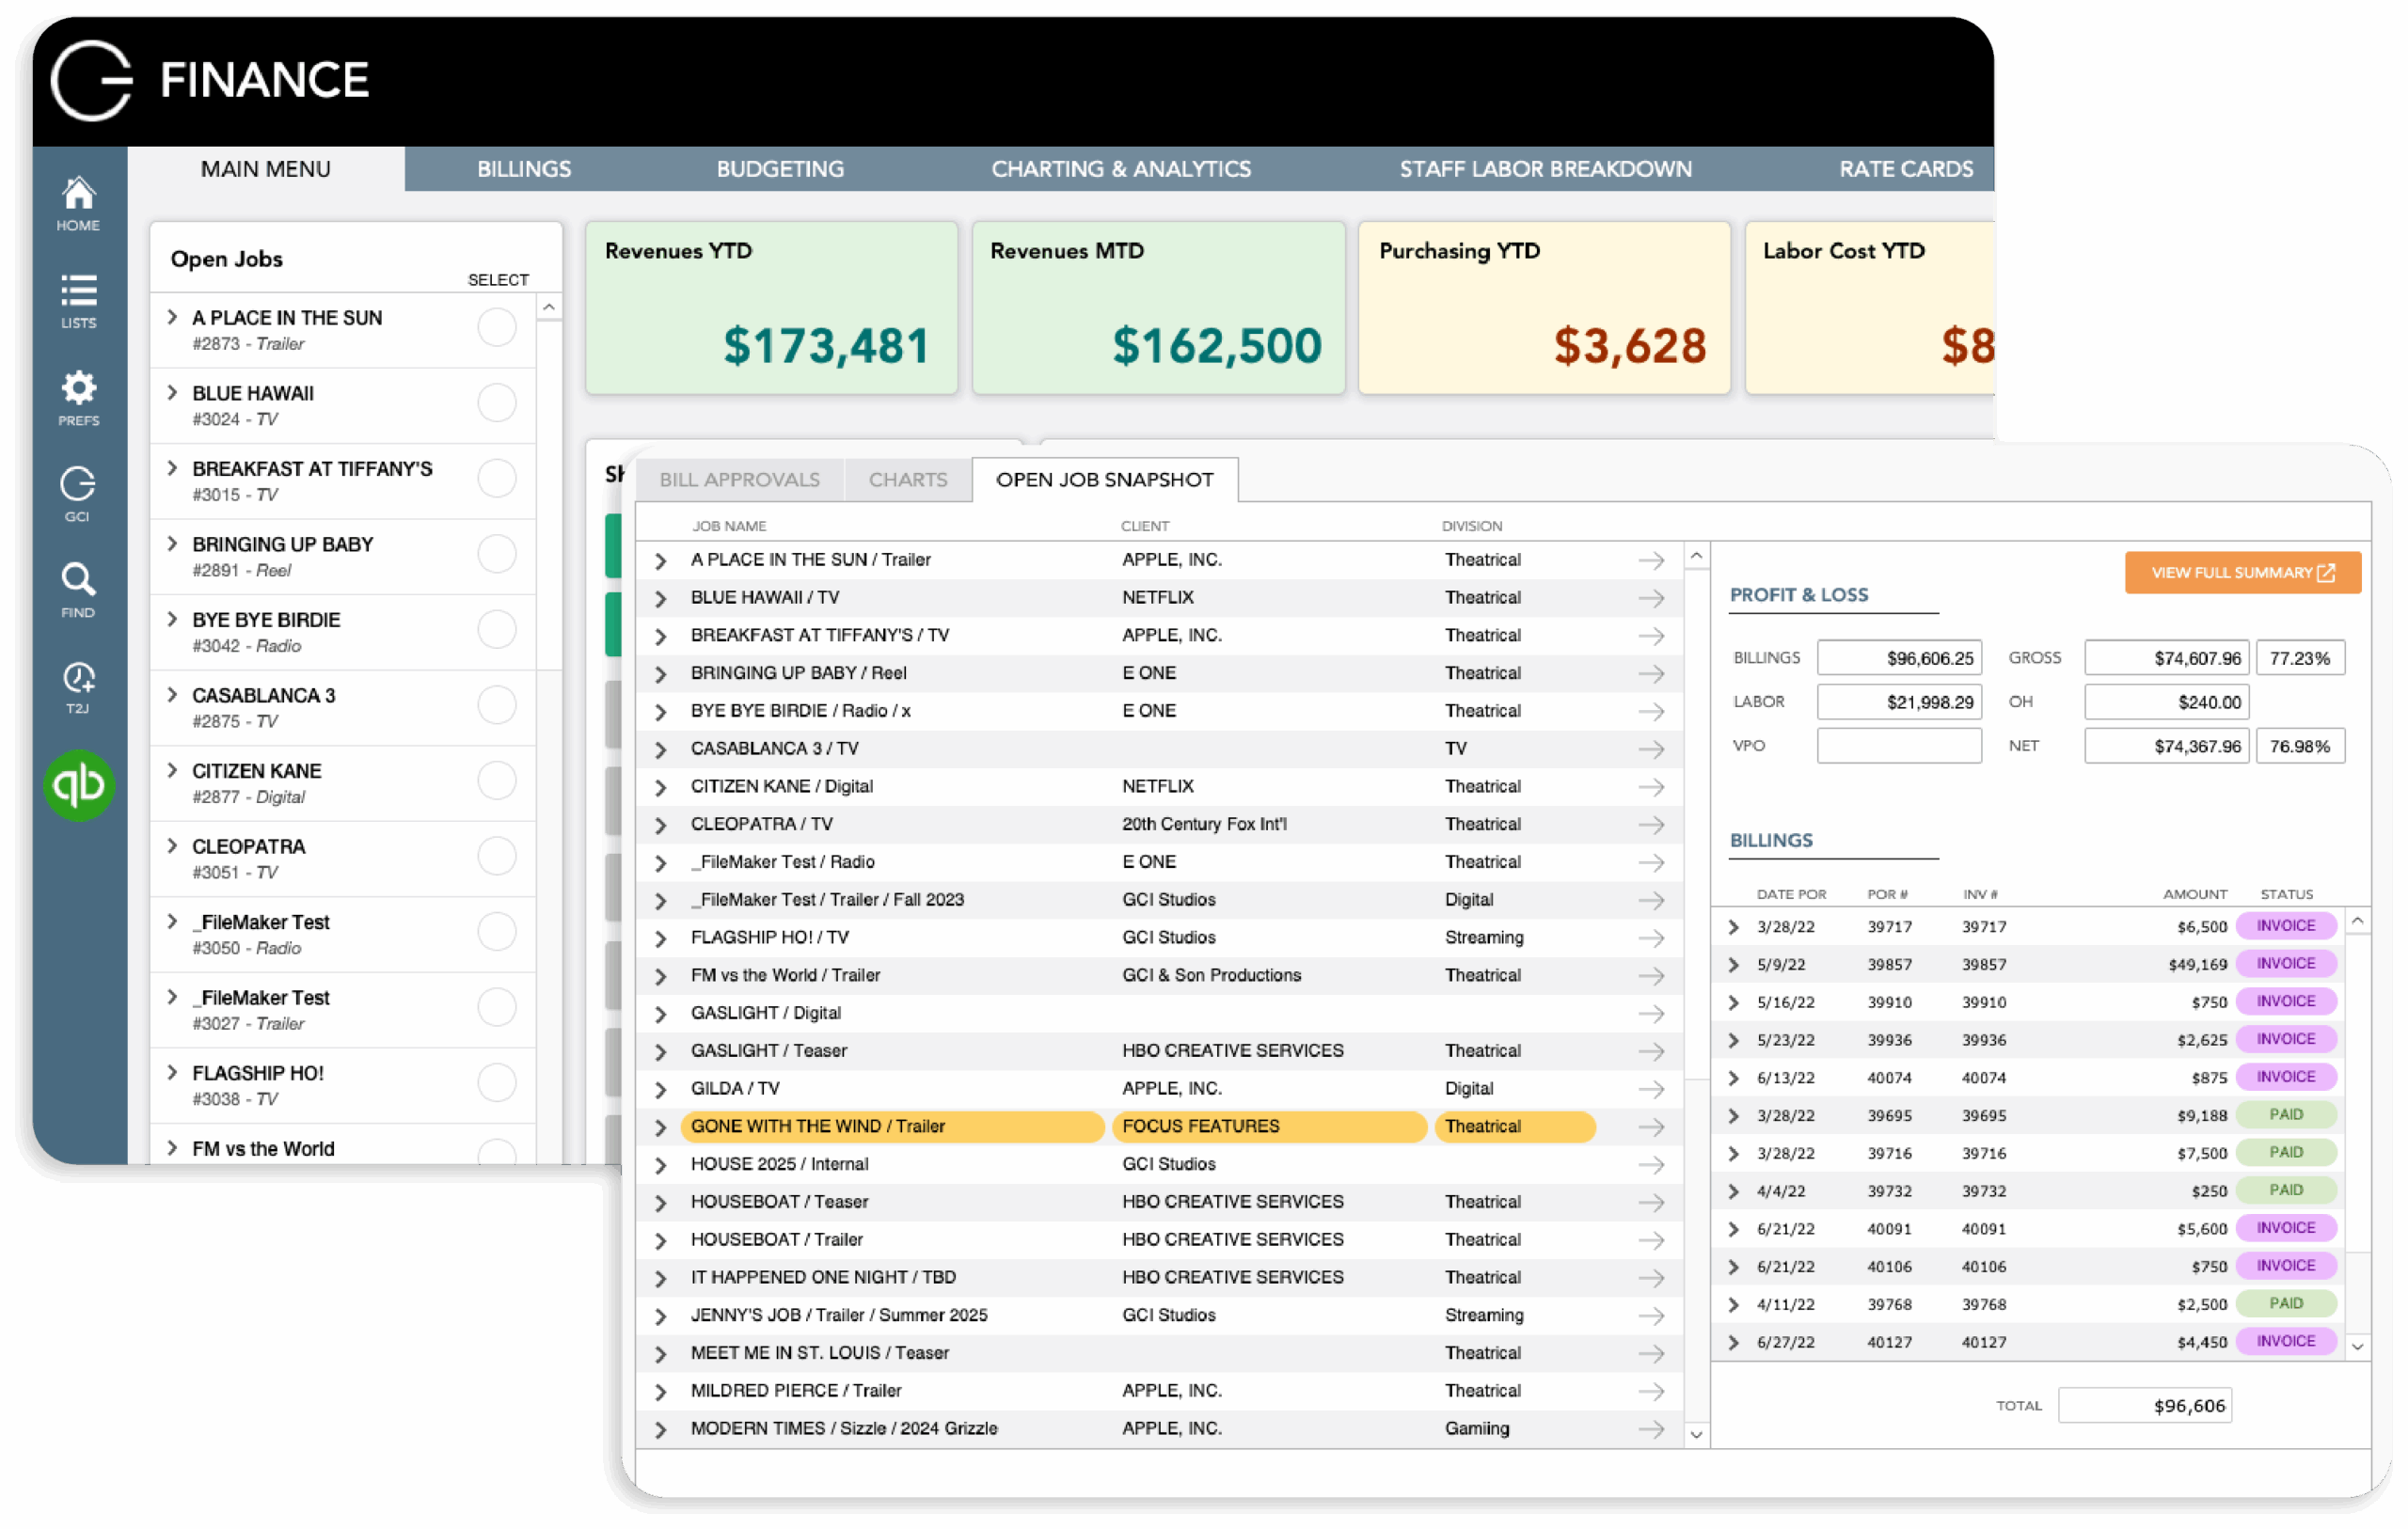Open arrow for GASLIGHT / Teaser row
The image size is (2408, 1529).
pyautogui.click(x=1651, y=1051)
